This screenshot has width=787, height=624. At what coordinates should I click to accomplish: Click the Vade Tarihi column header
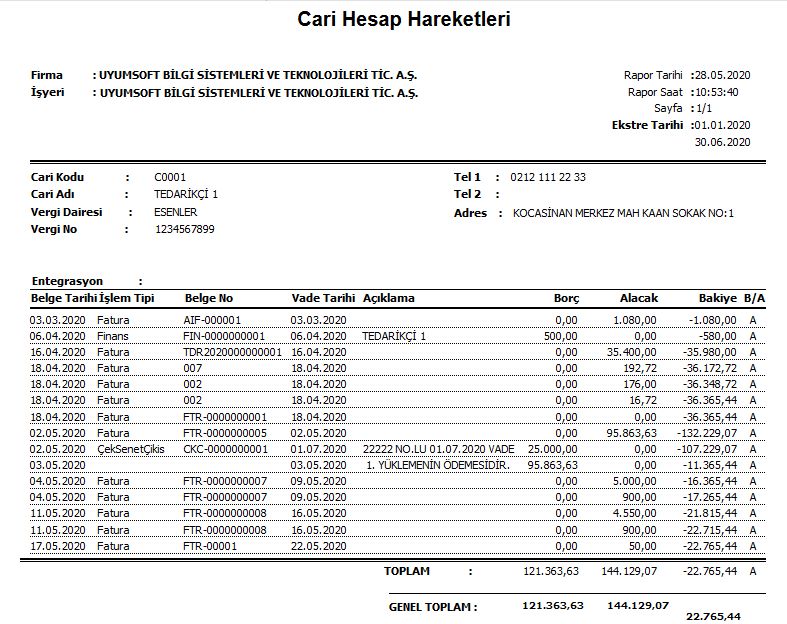coord(323,298)
